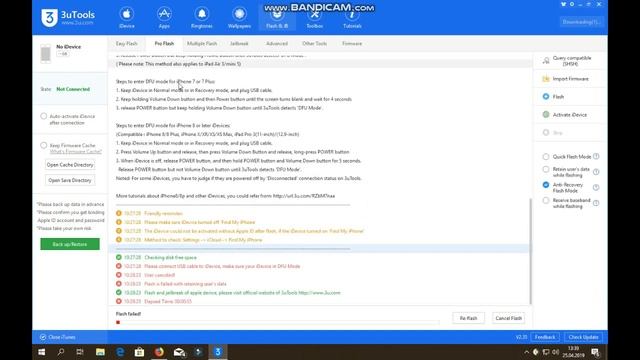Open the Flash & JB section

pyautogui.click(x=277, y=18)
